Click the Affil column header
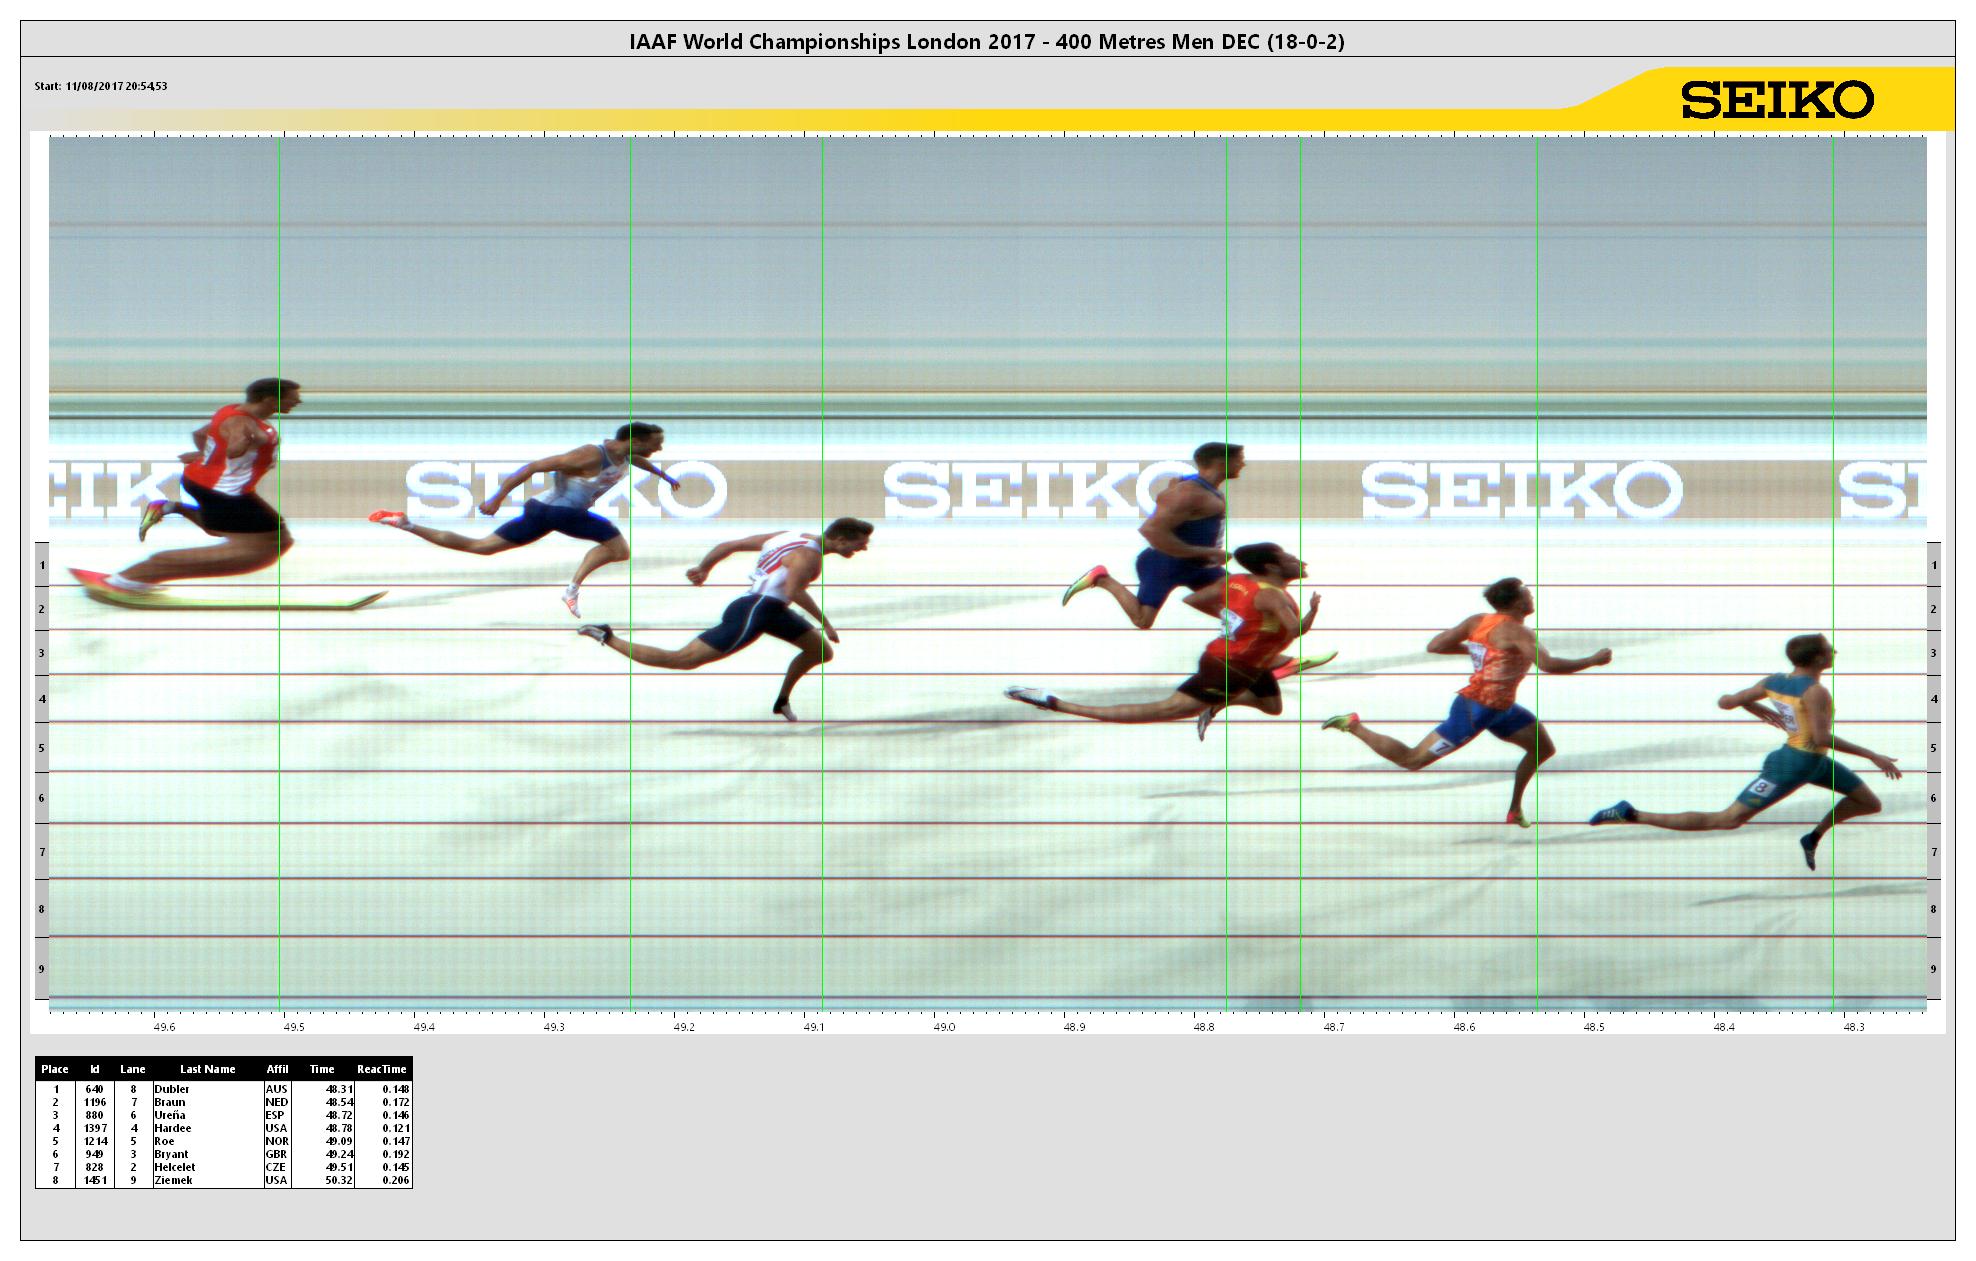 (x=277, y=1069)
